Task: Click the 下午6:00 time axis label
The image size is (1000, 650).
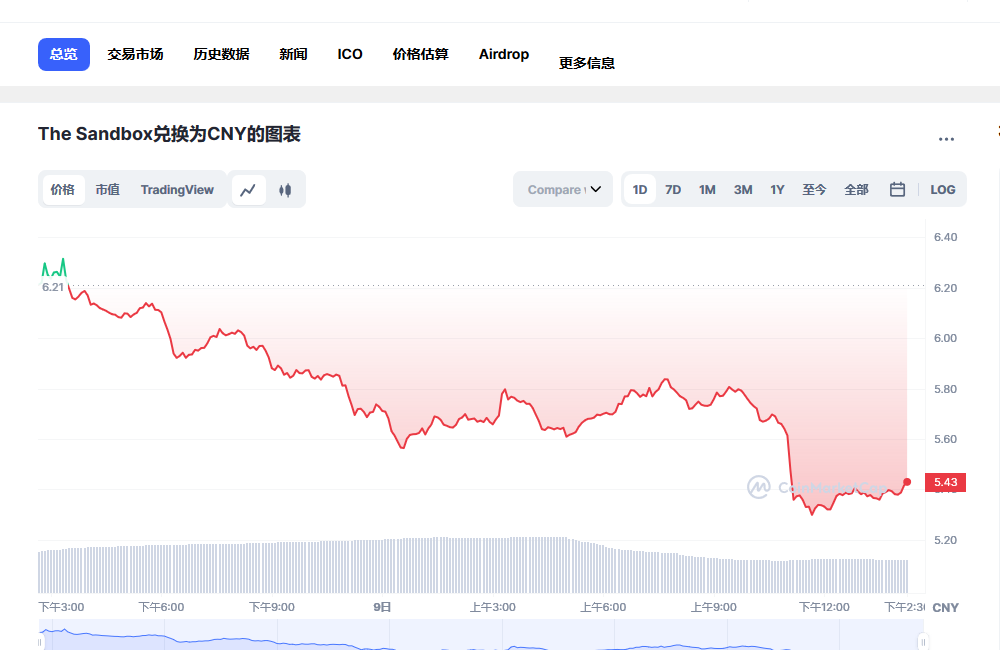Action: point(161,607)
